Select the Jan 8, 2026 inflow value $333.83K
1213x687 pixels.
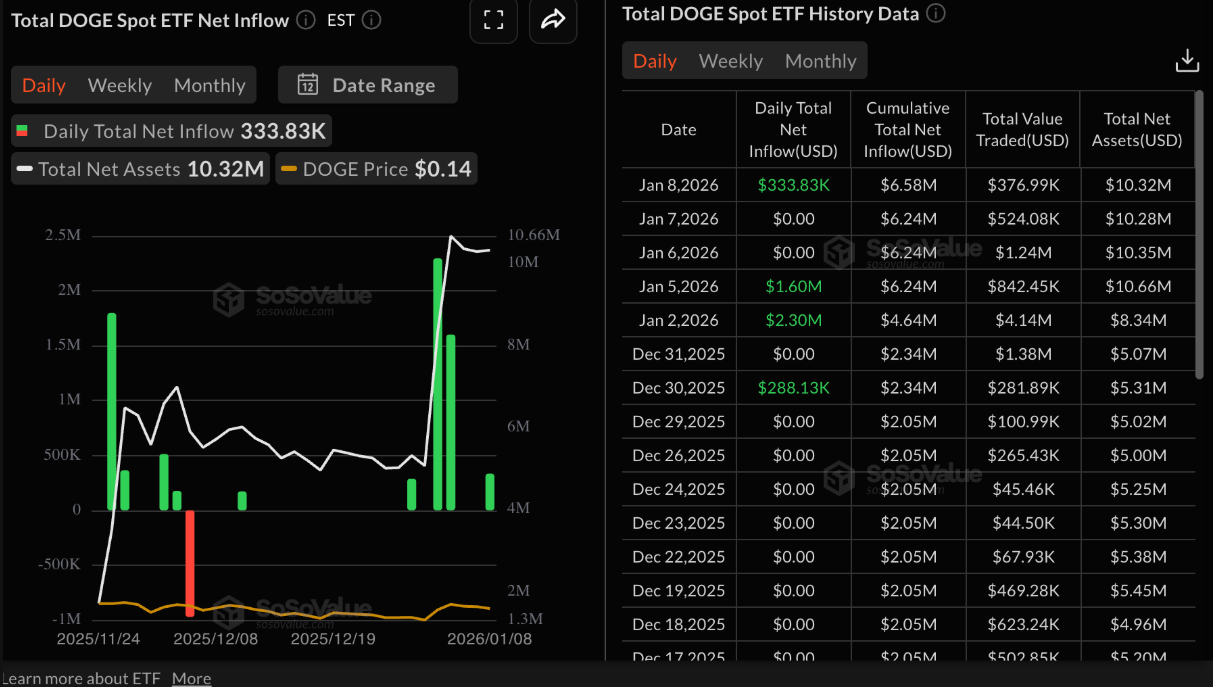pos(793,184)
